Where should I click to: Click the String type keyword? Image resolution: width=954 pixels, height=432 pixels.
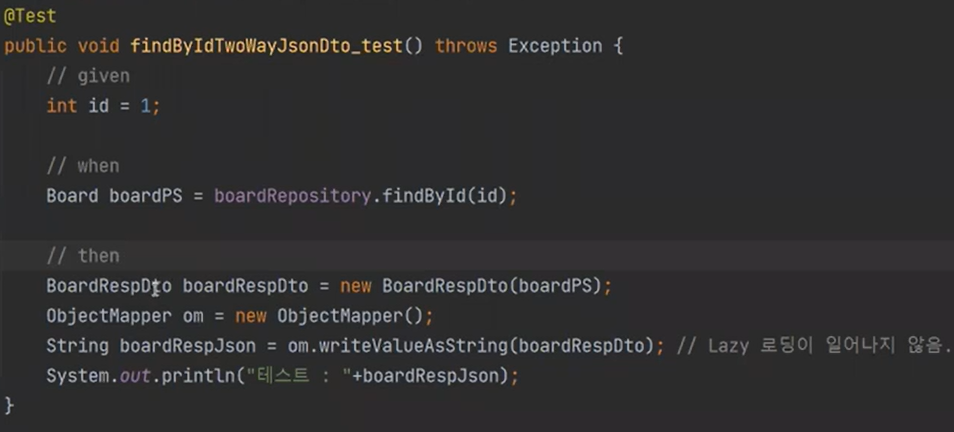pyautogui.click(x=77, y=346)
